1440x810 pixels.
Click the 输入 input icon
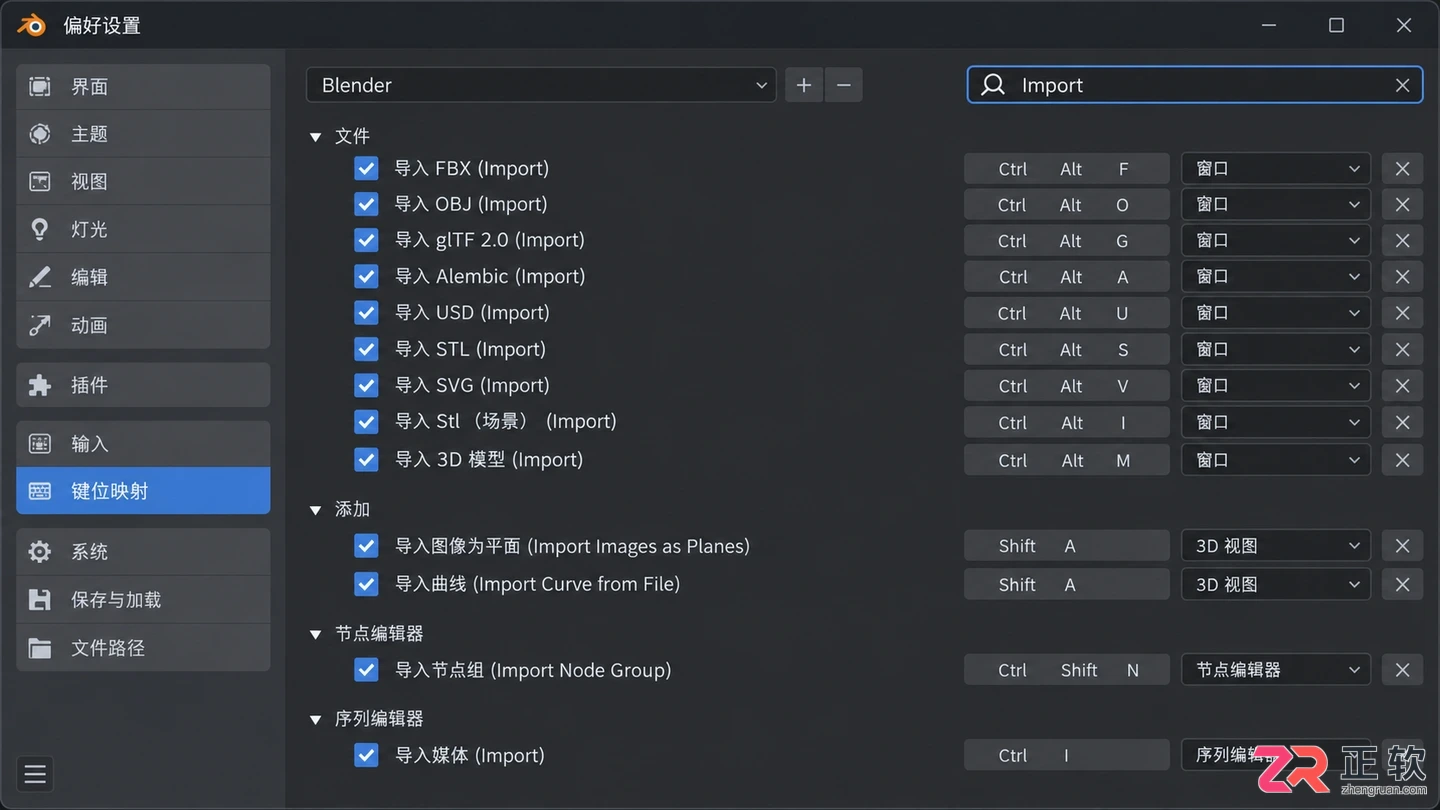click(x=40, y=443)
